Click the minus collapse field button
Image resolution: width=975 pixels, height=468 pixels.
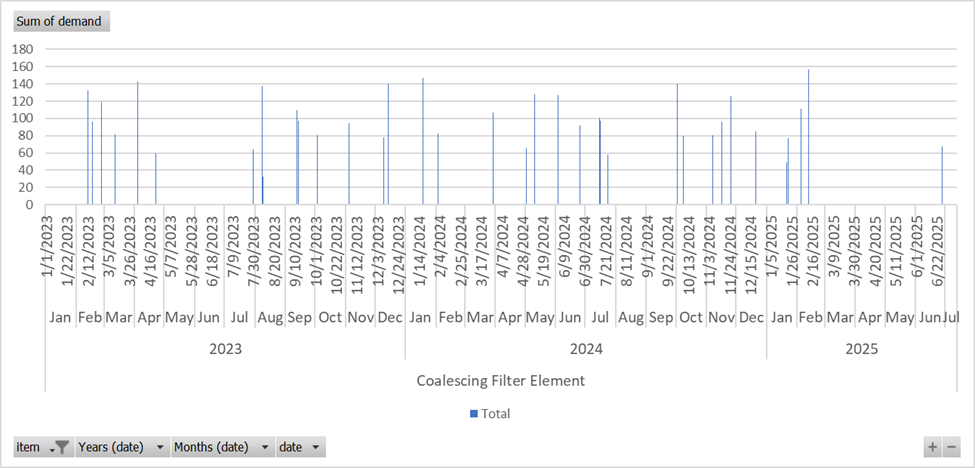click(952, 447)
